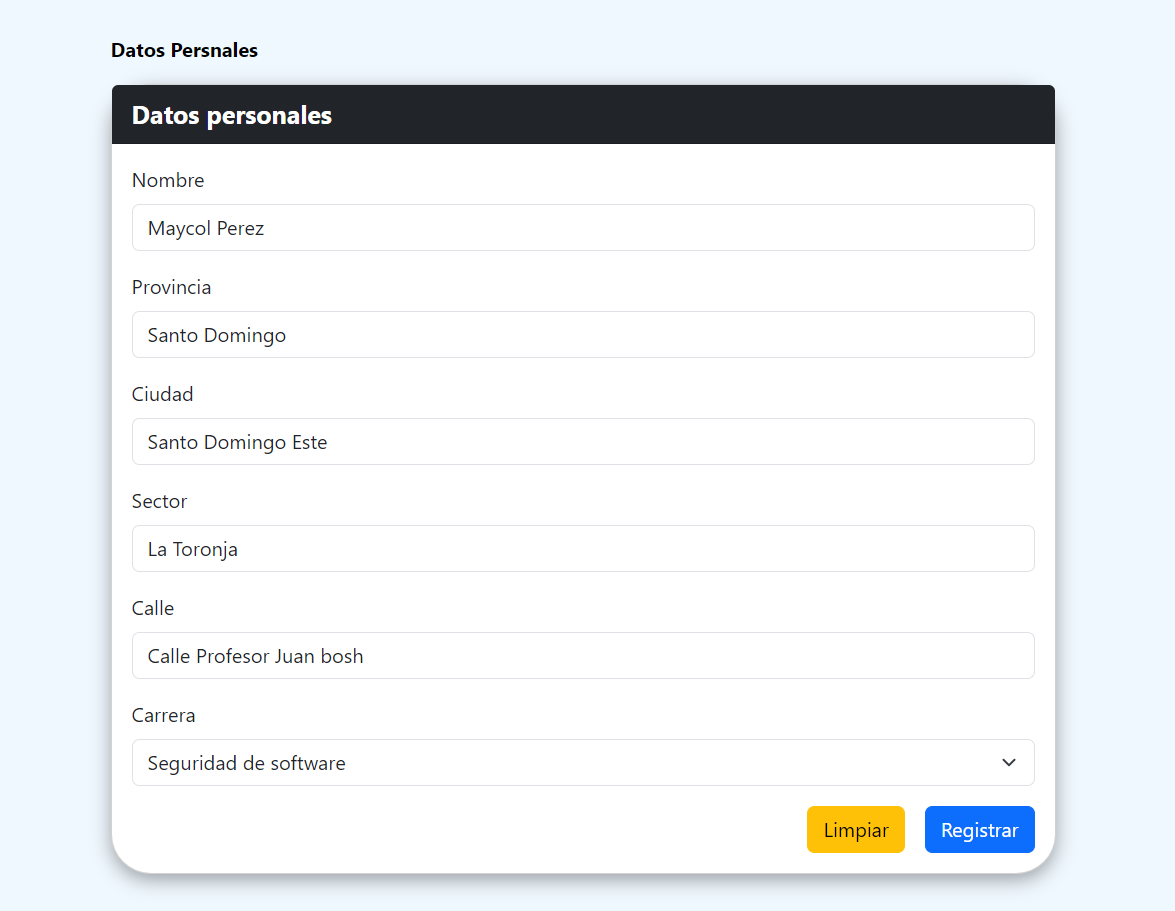Click the Provincia label
Image resolution: width=1175 pixels, height=911 pixels.
coord(171,287)
